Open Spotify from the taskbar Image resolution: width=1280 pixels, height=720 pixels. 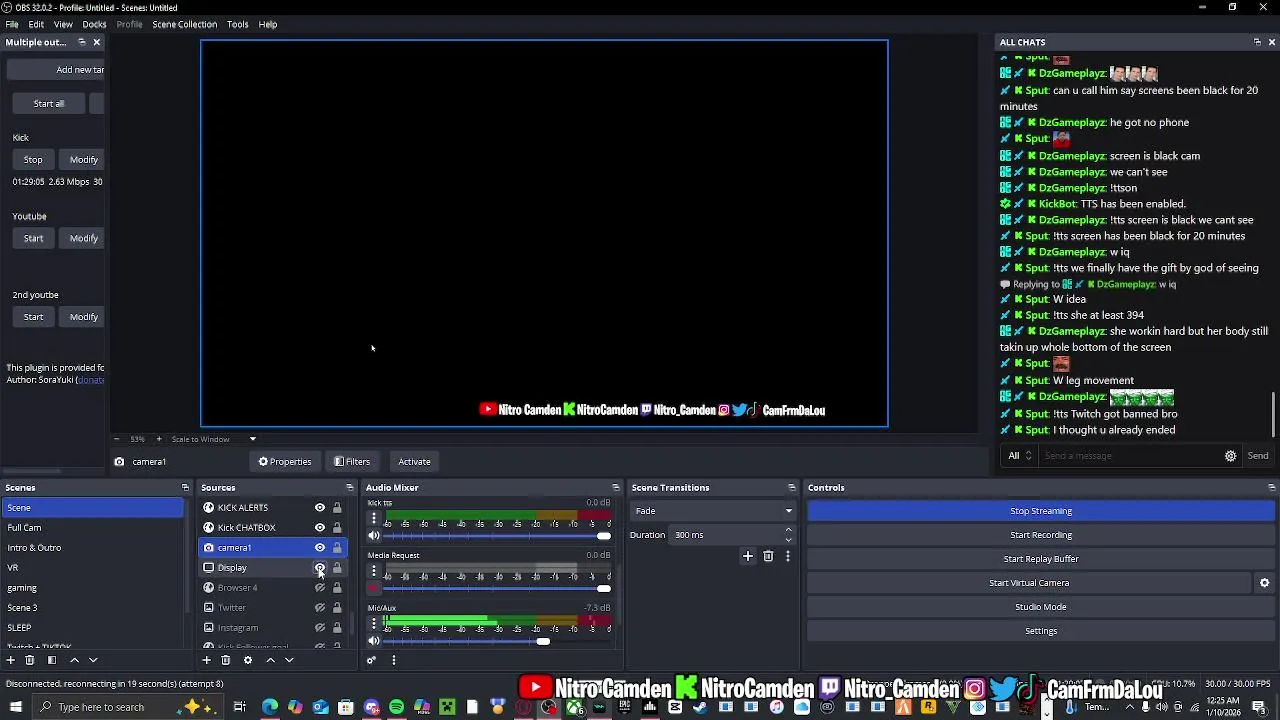tap(397, 707)
